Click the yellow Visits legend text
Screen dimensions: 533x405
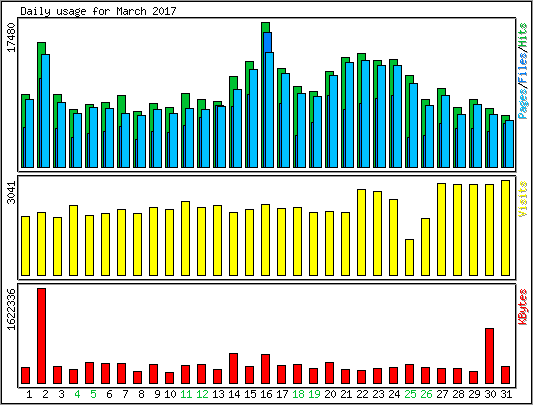tap(523, 199)
